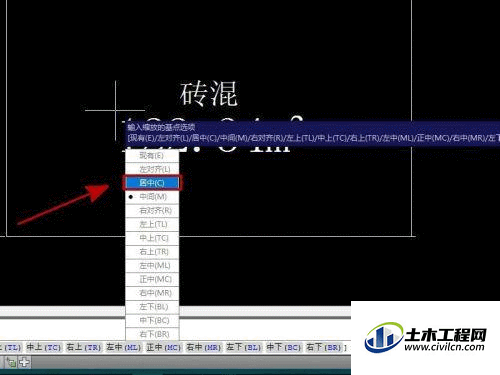Pick the 中间(M) entry with the bullet
The height and width of the screenshot is (375, 500).
coord(152,197)
